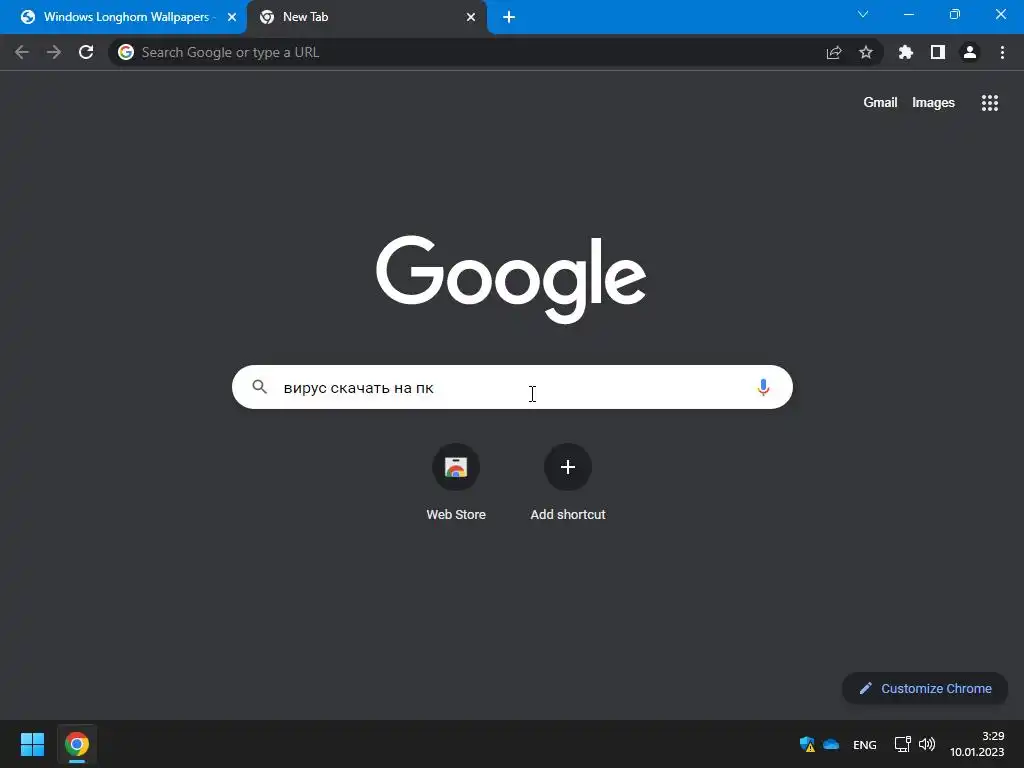This screenshot has width=1024, height=768.
Task: Click the forward navigation arrow
Action: point(54,52)
